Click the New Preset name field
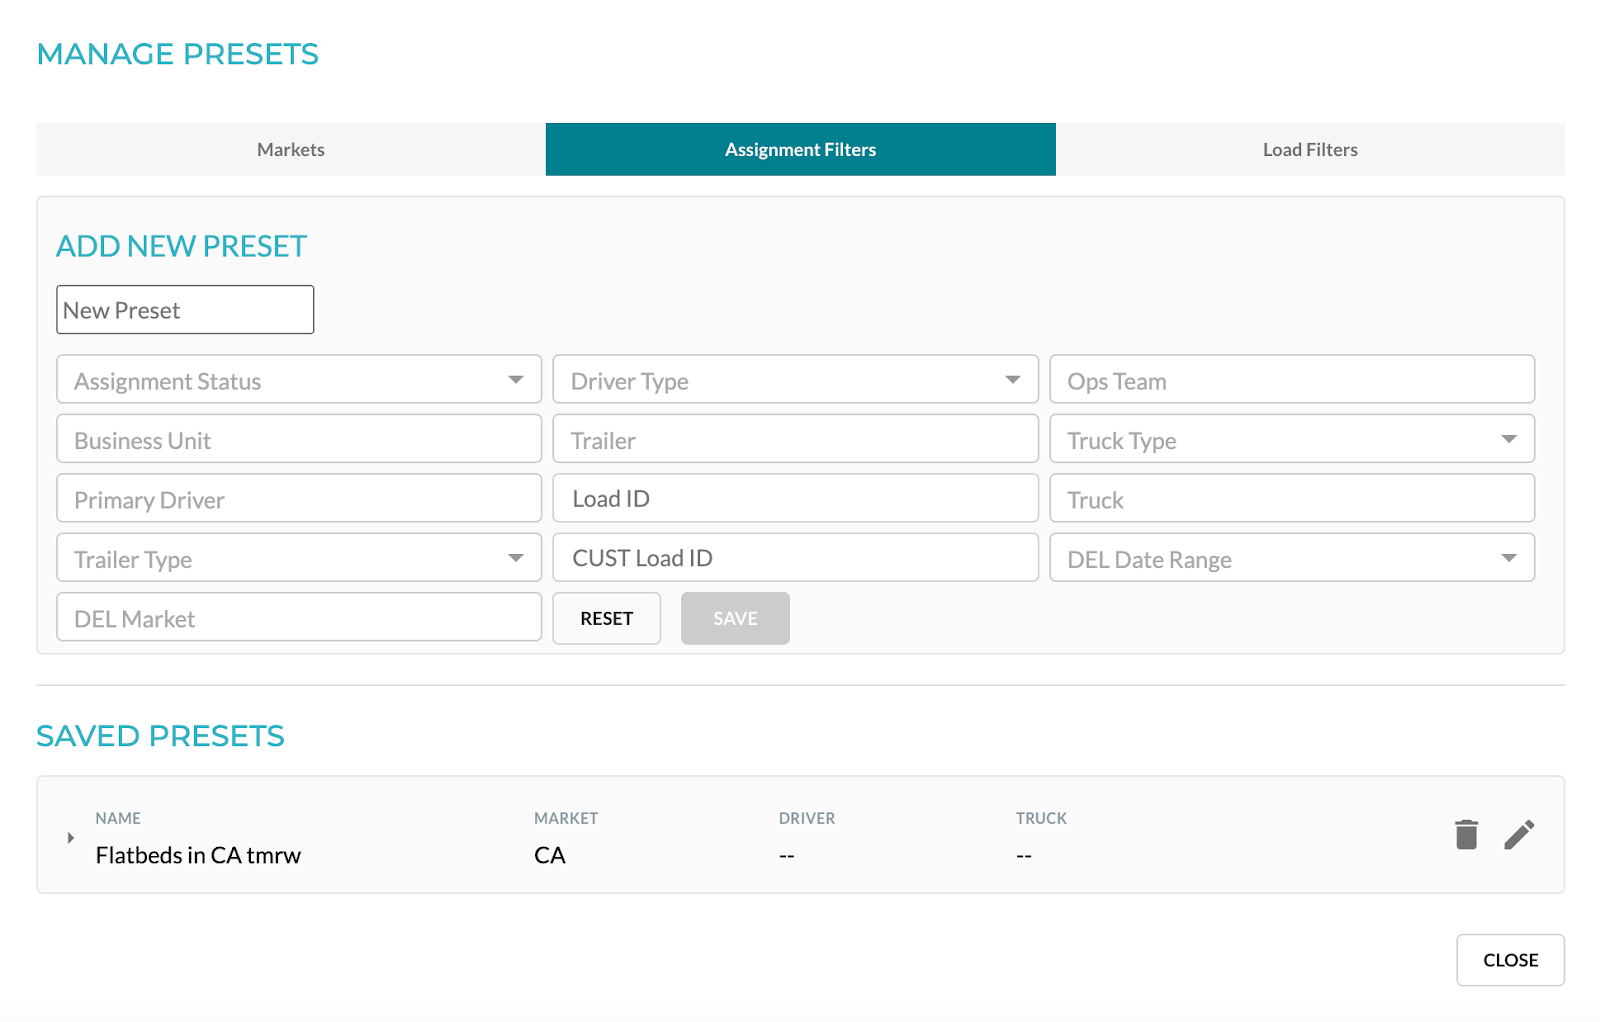This screenshot has height=1022, width=1600. (185, 309)
